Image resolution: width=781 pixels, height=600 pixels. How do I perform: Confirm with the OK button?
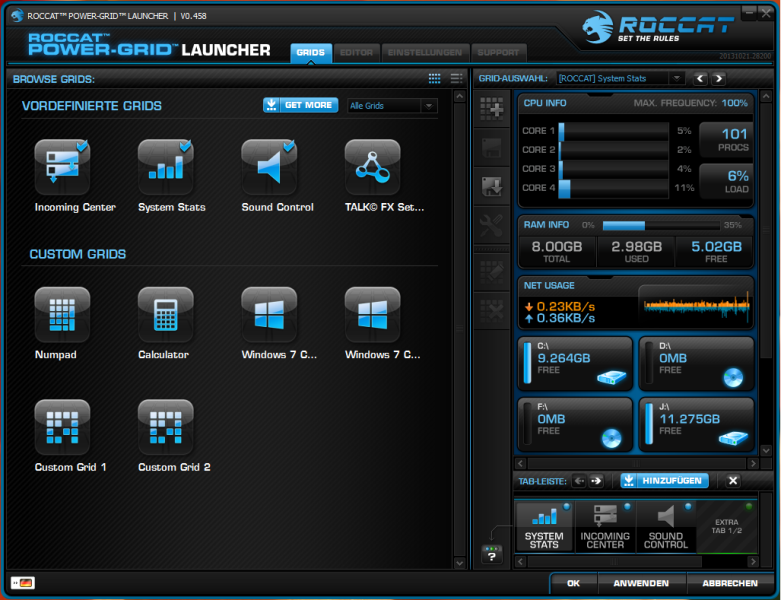(573, 583)
